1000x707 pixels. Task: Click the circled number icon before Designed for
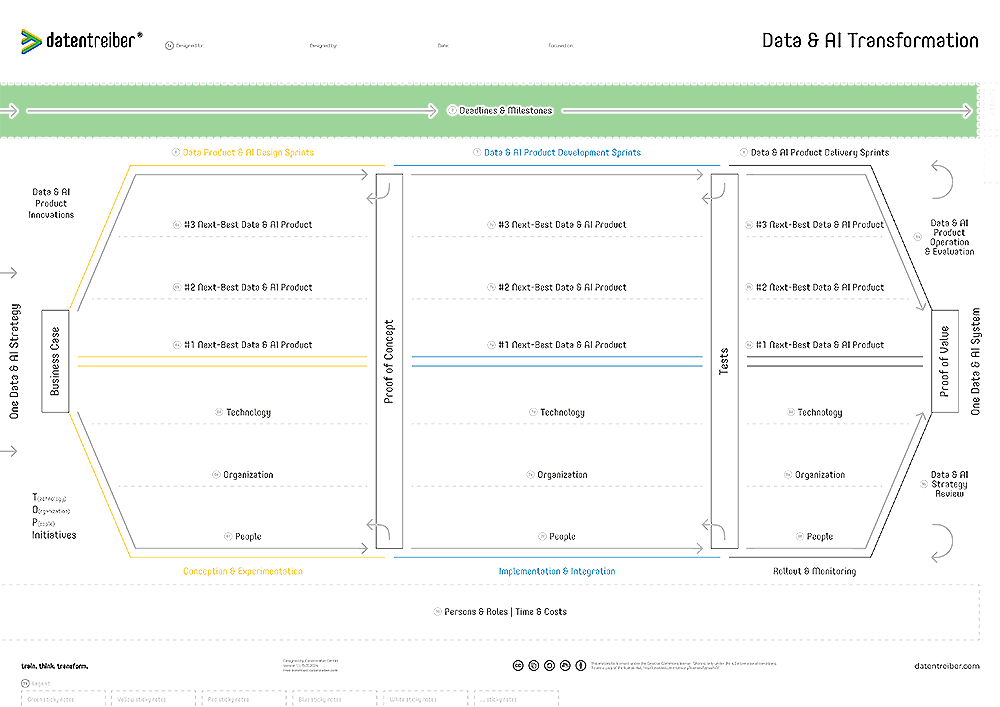(x=169, y=46)
